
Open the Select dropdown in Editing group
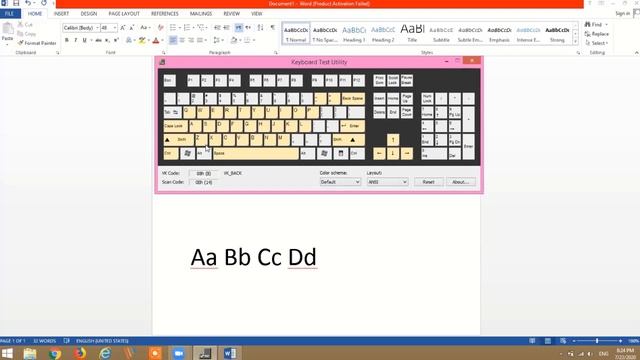click(x=596, y=43)
